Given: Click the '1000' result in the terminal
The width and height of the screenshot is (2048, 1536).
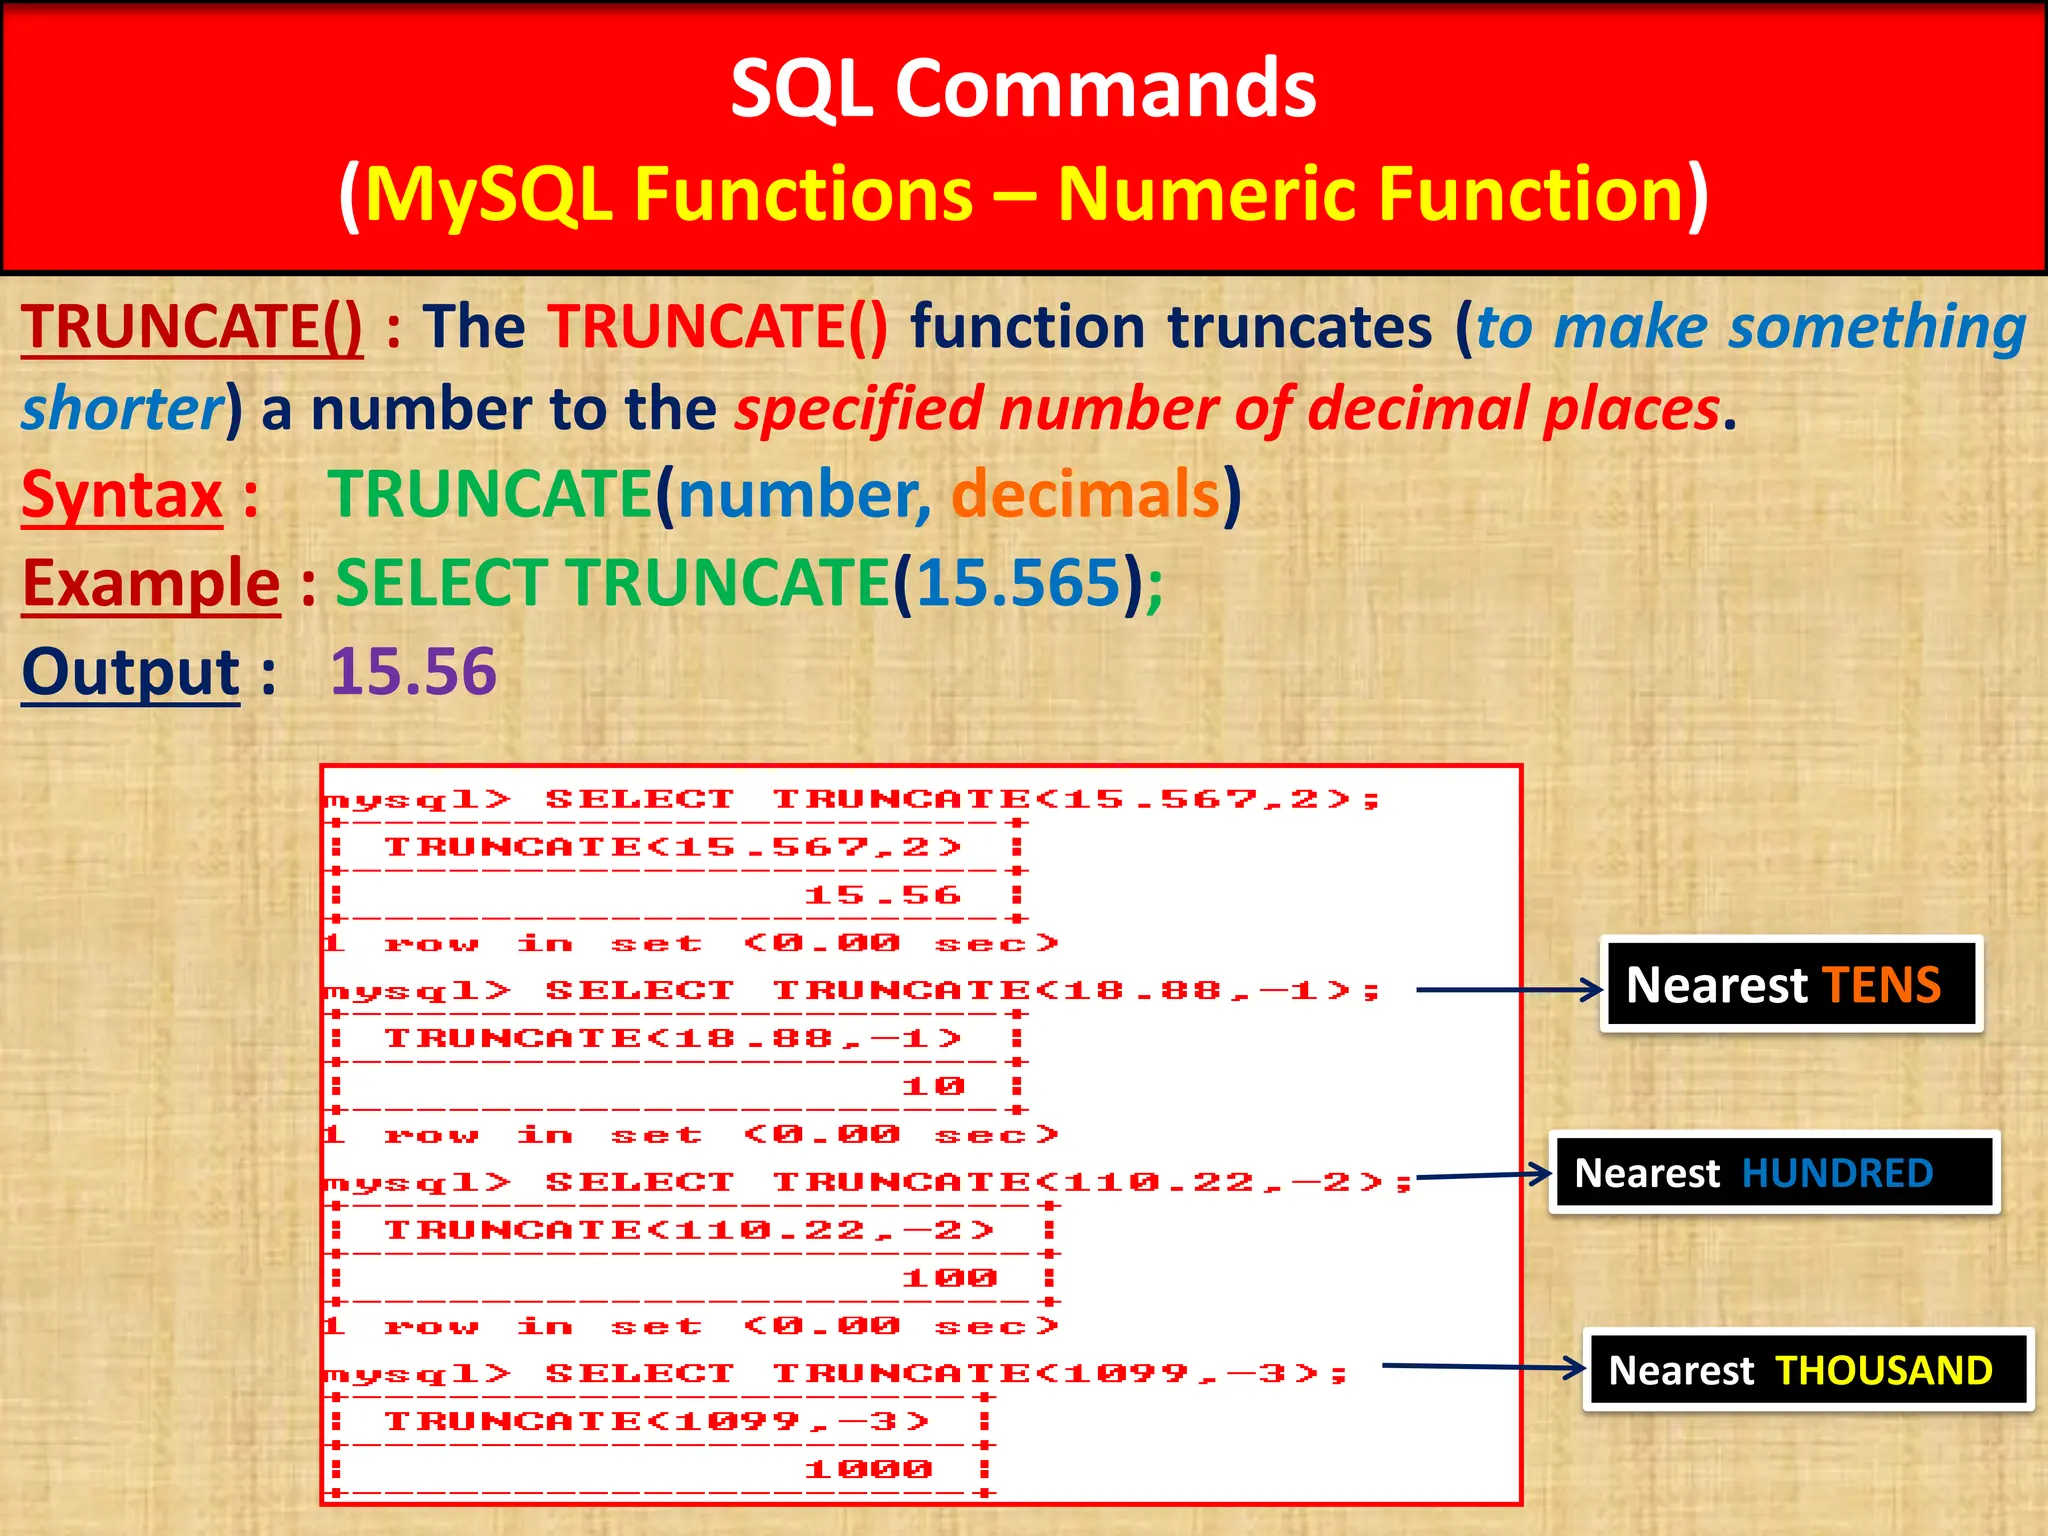Looking at the screenshot, I should pyautogui.click(x=868, y=1469).
